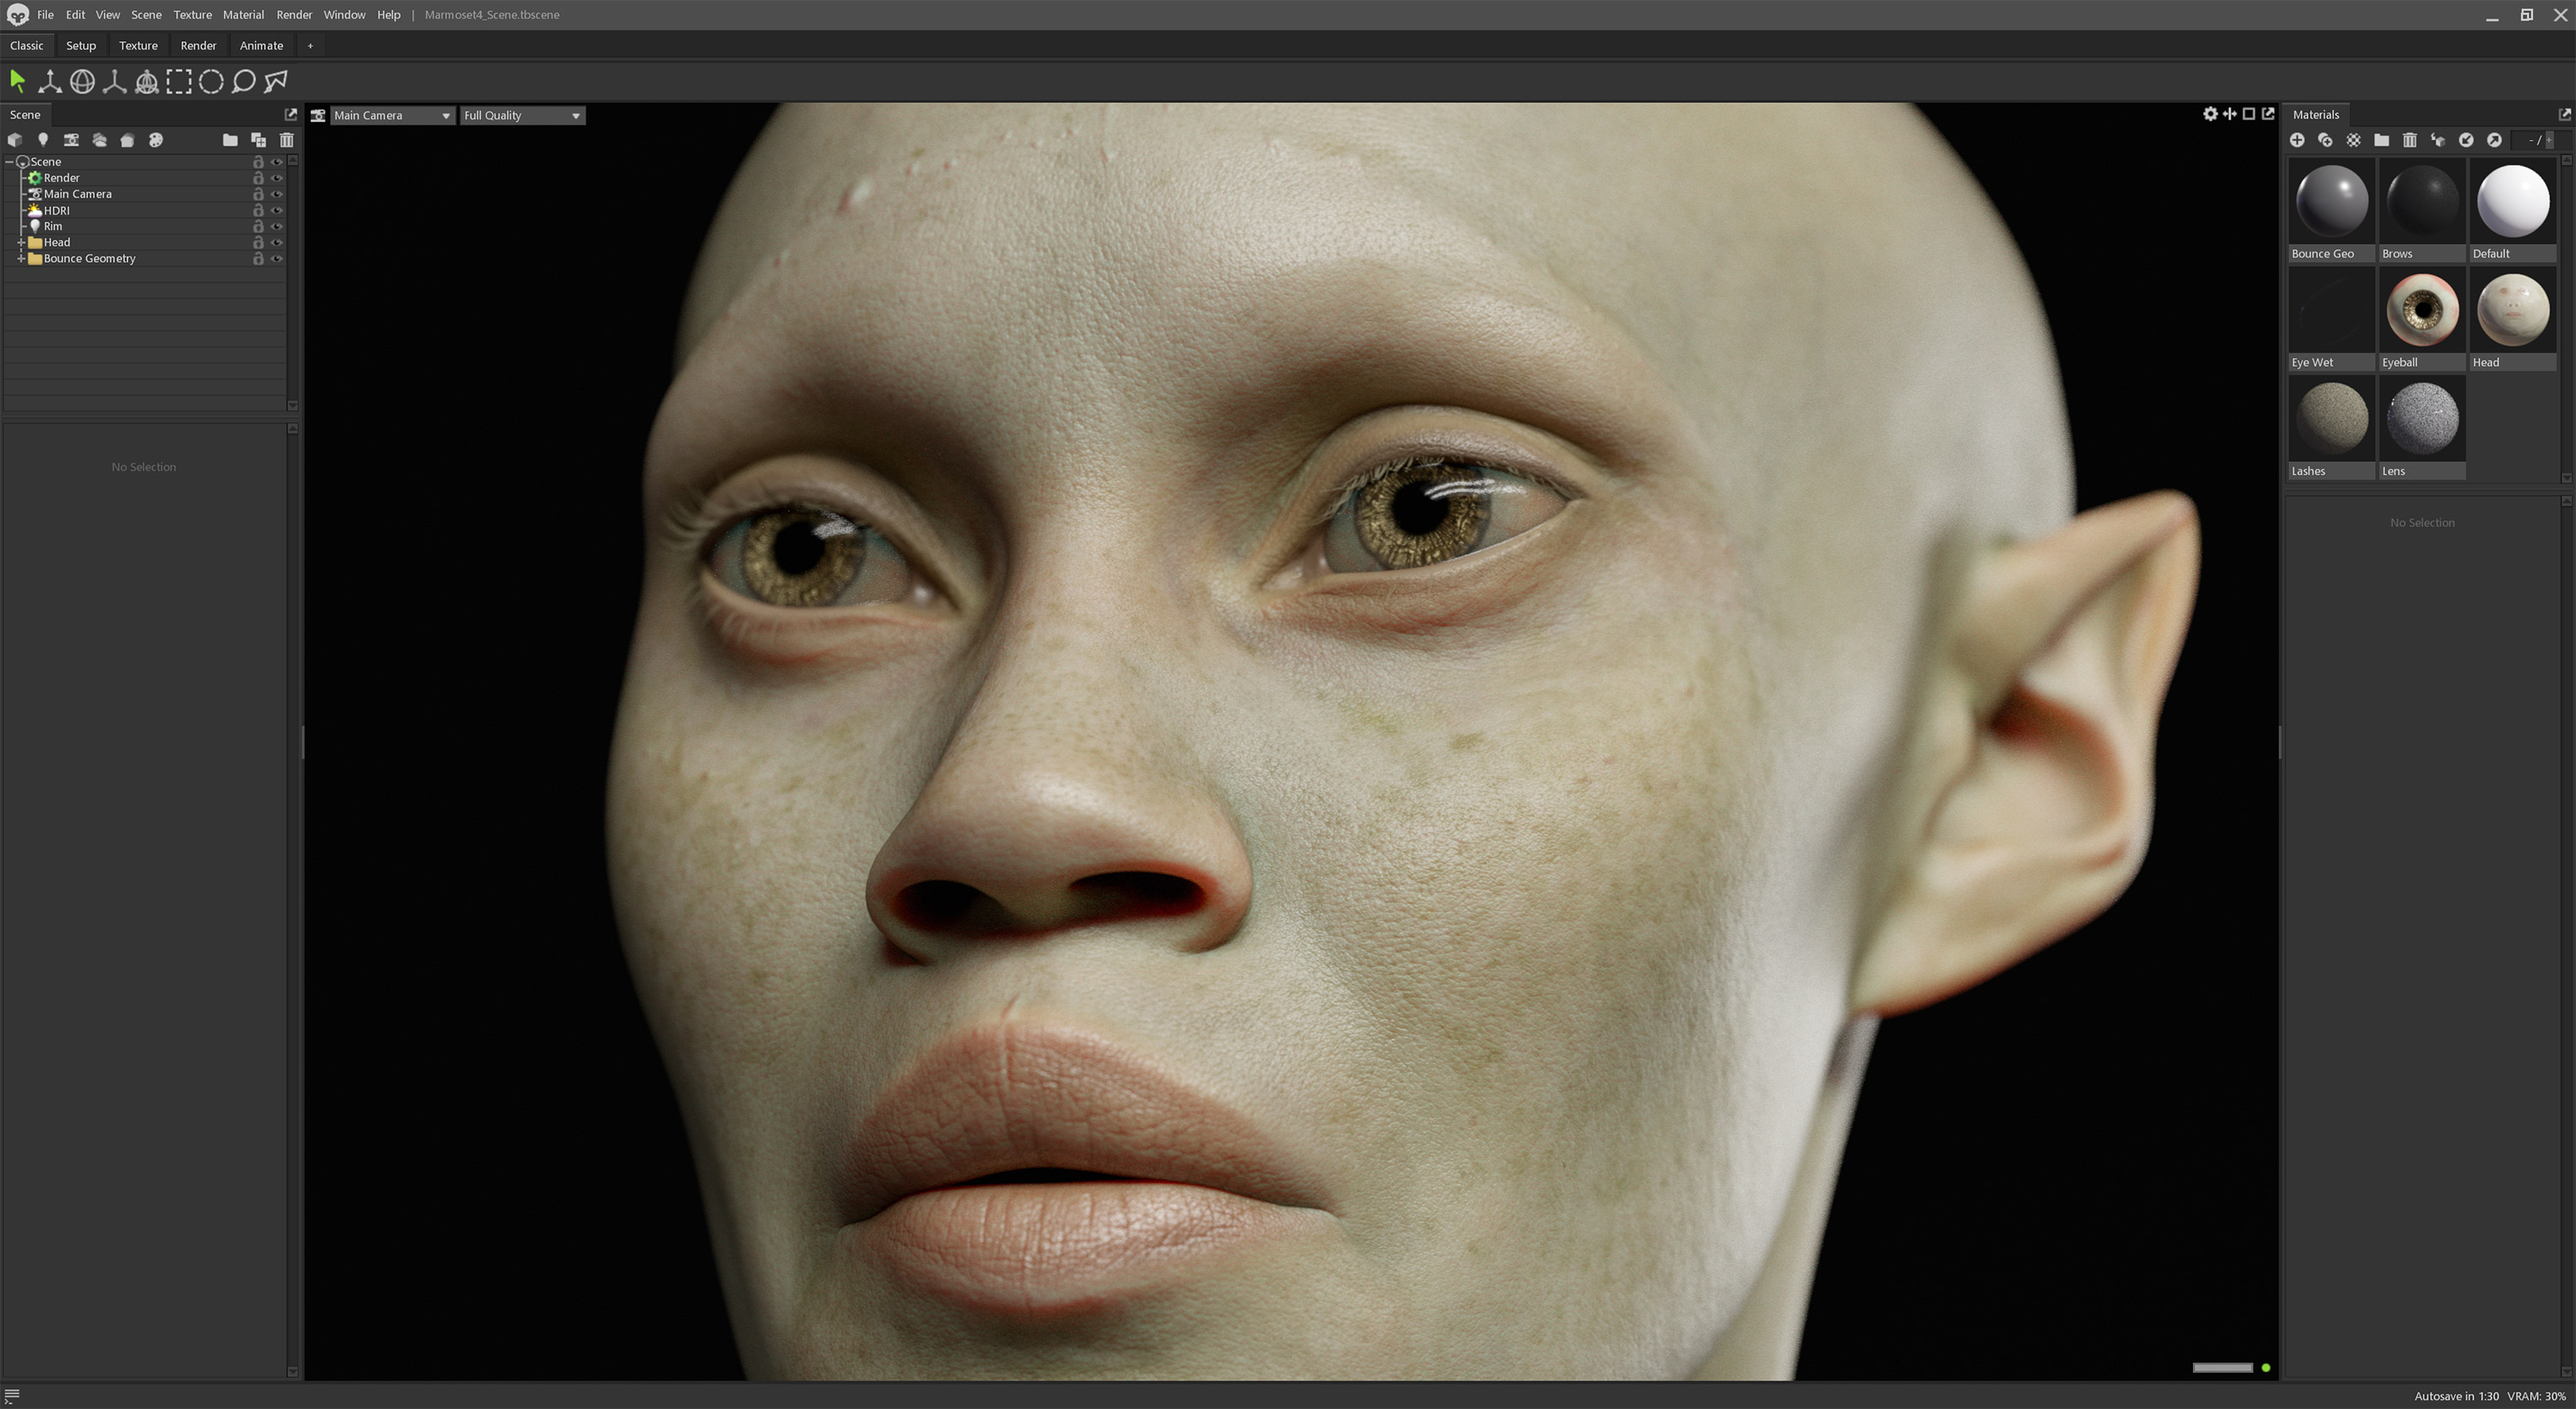
Task: Select the Eyeball material thumbnail
Action: click(x=2421, y=309)
